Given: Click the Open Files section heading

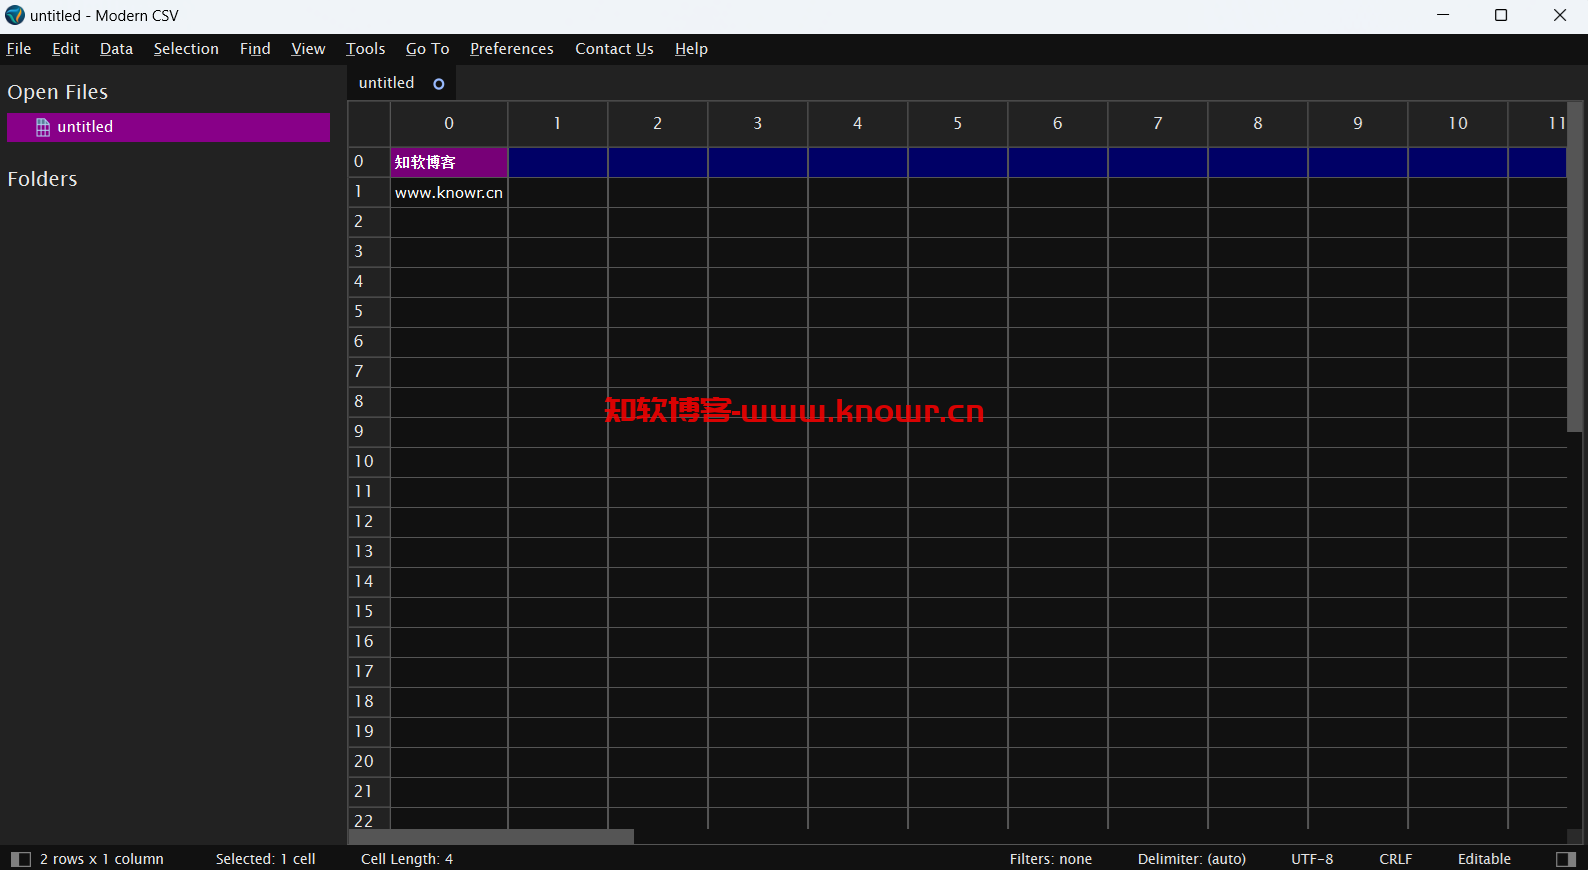Looking at the screenshot, I should (57, 92).
